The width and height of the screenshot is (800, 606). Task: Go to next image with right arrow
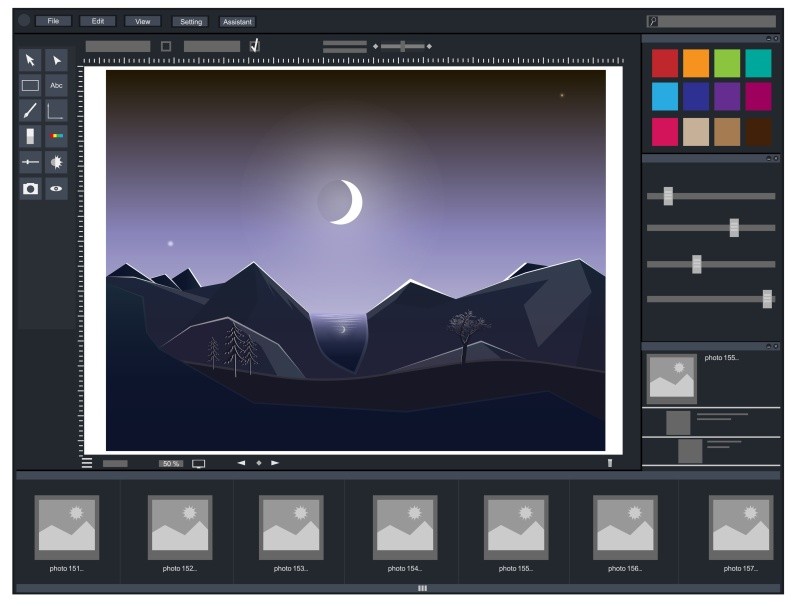(275, 463)
